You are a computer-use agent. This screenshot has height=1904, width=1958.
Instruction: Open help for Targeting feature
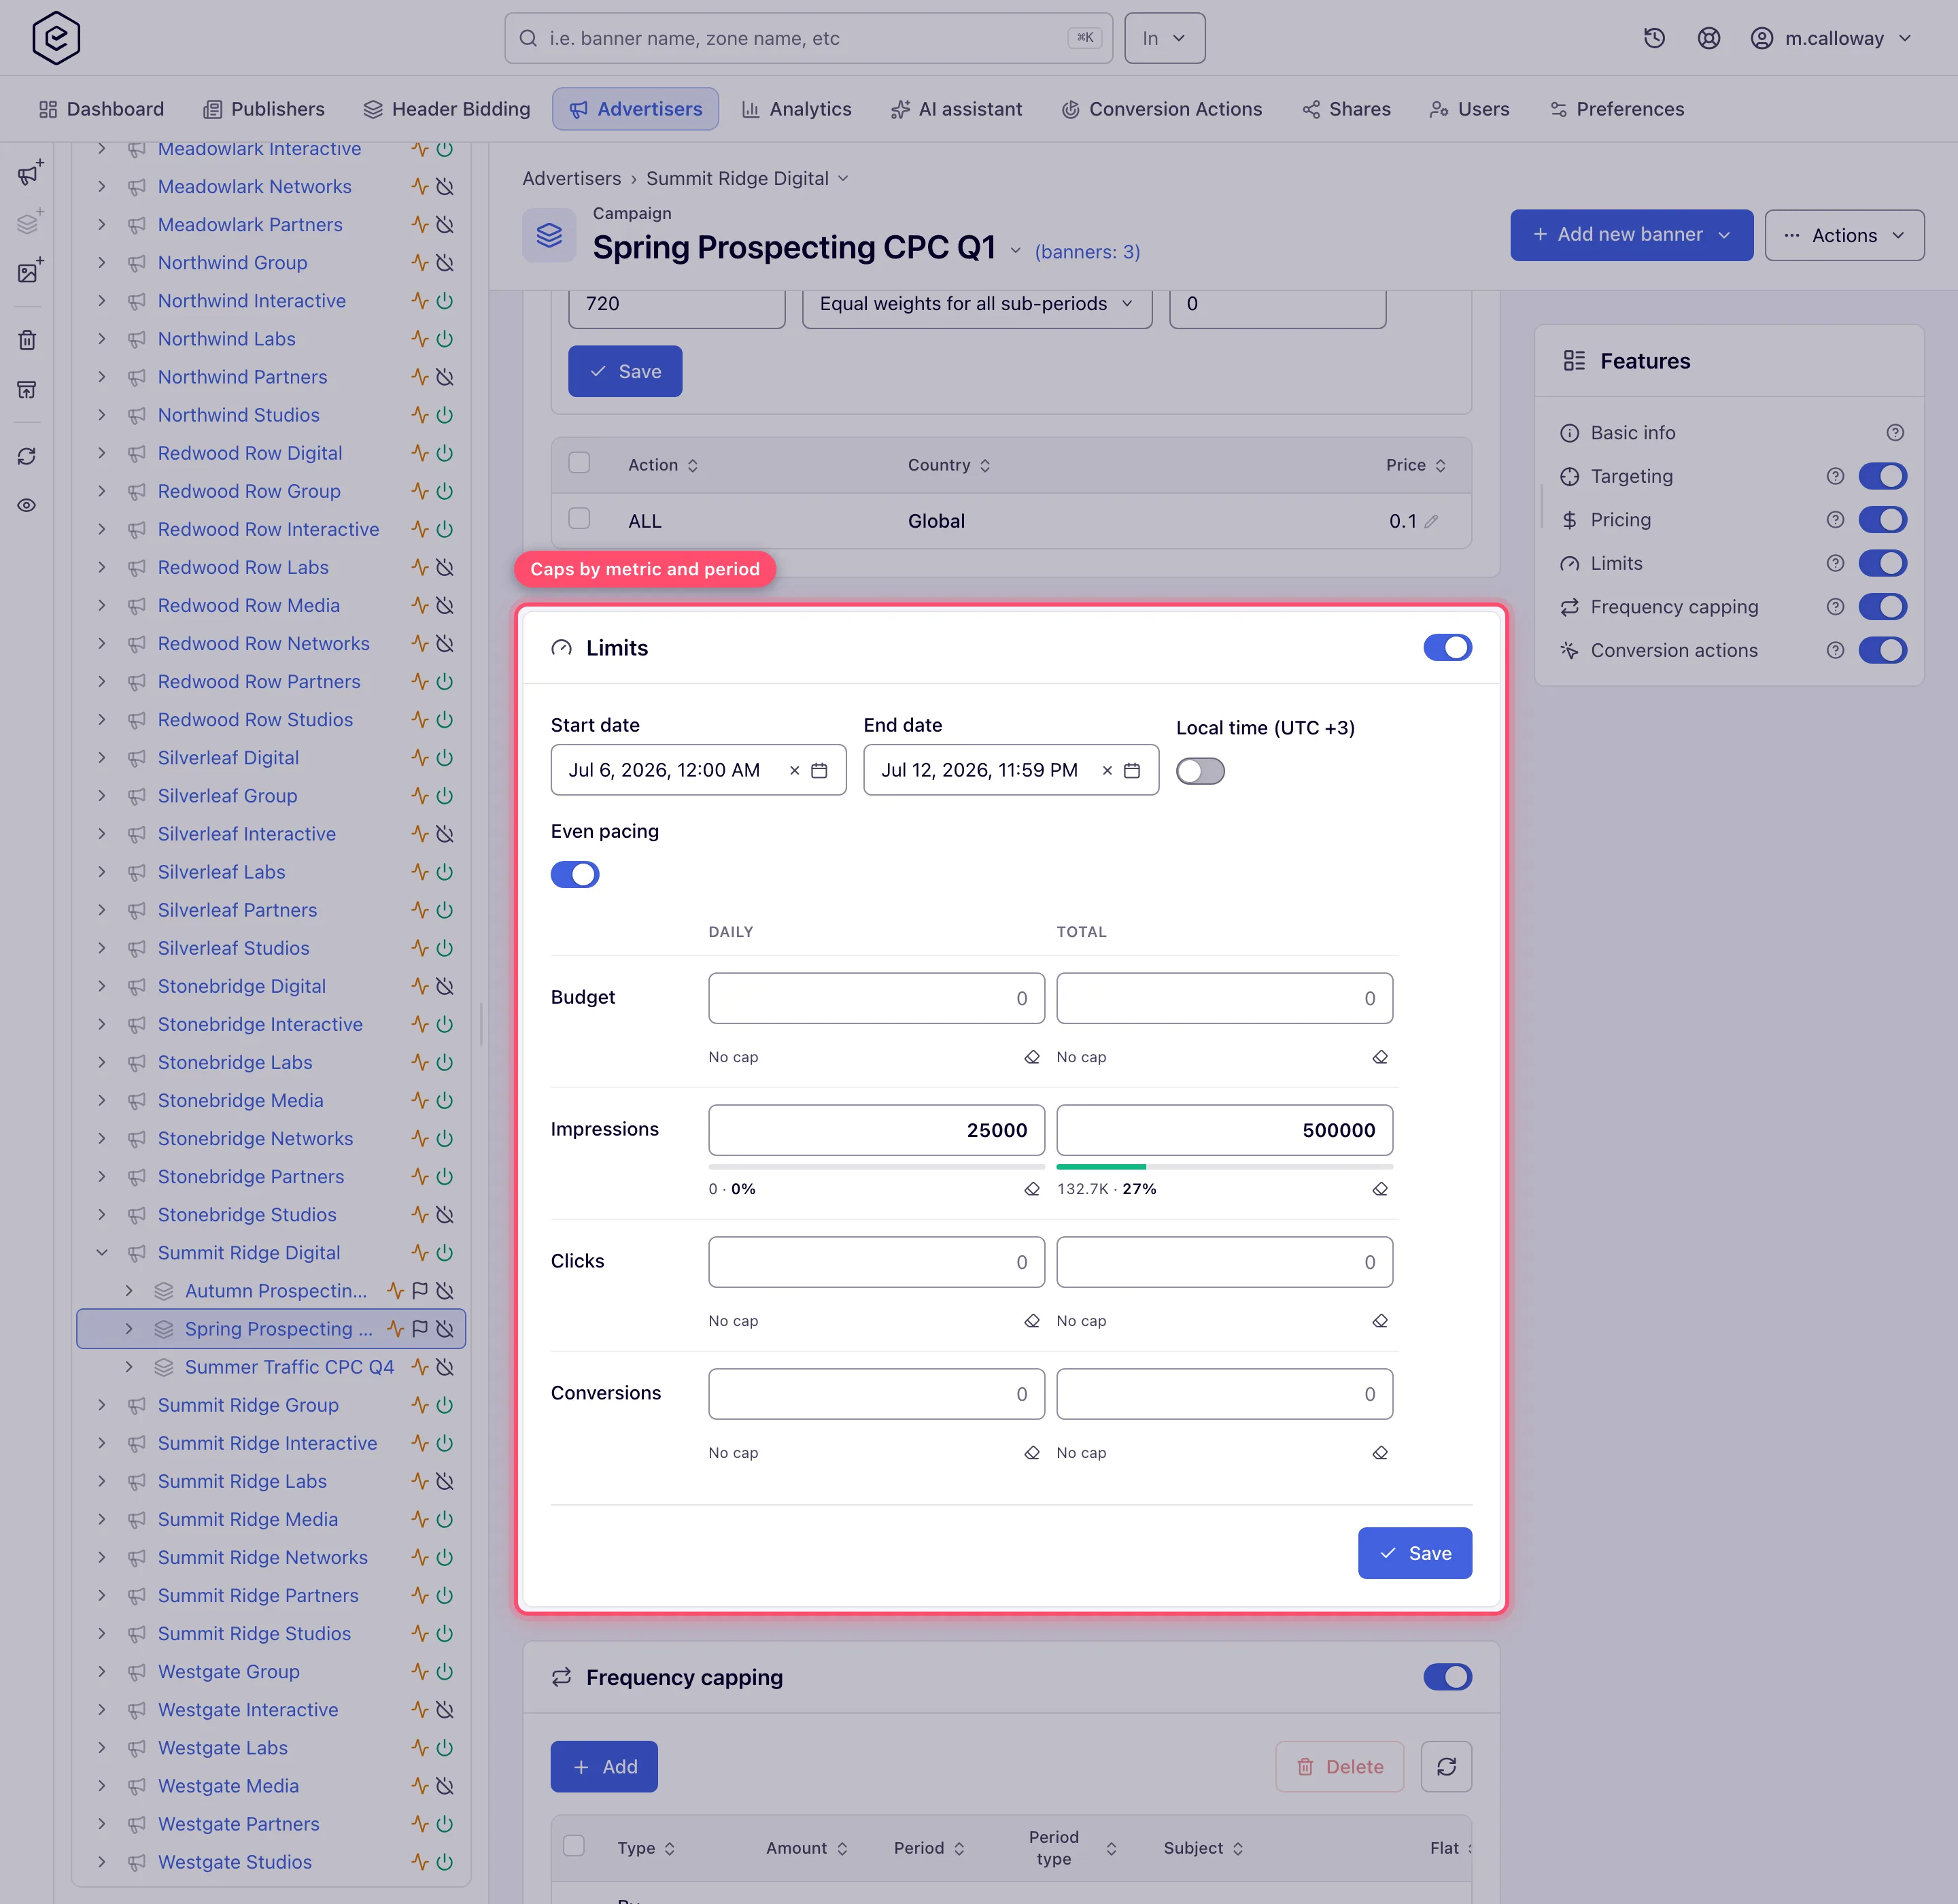1835,476
